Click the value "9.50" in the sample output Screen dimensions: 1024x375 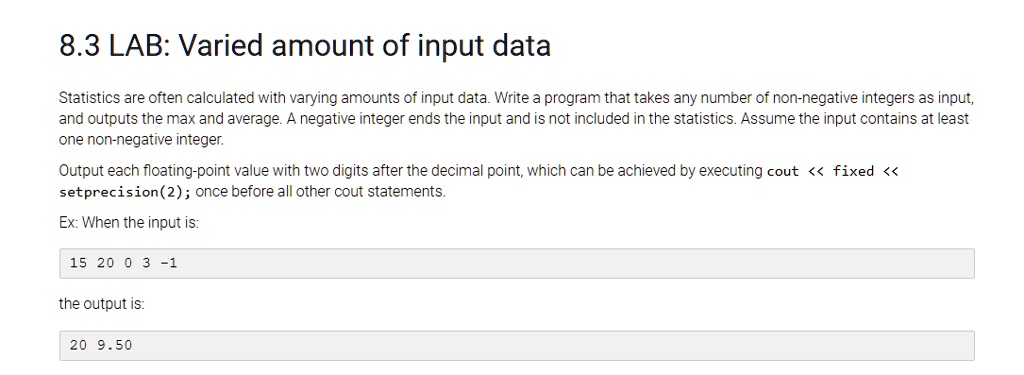point(114,346)
